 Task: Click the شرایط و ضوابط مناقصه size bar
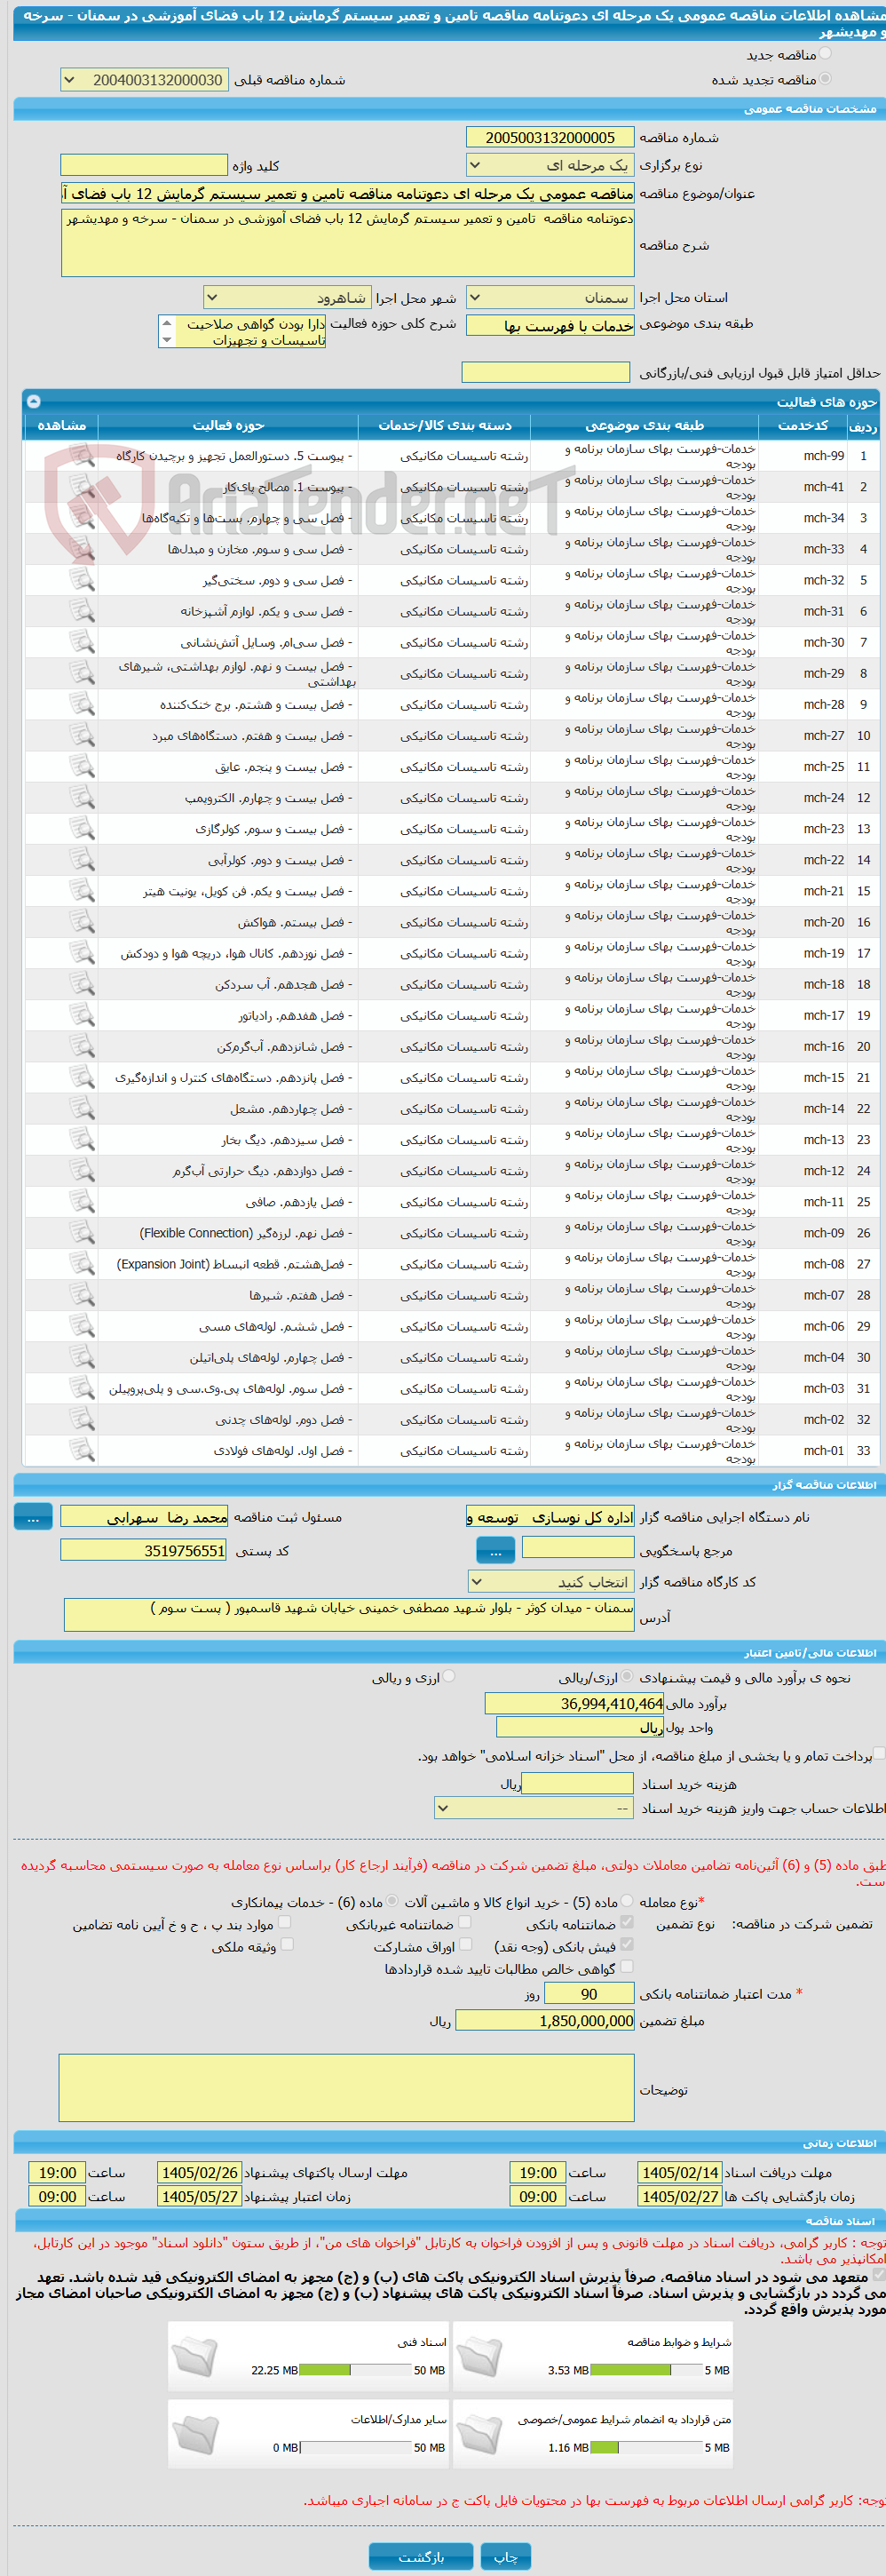click(646, 2370)
